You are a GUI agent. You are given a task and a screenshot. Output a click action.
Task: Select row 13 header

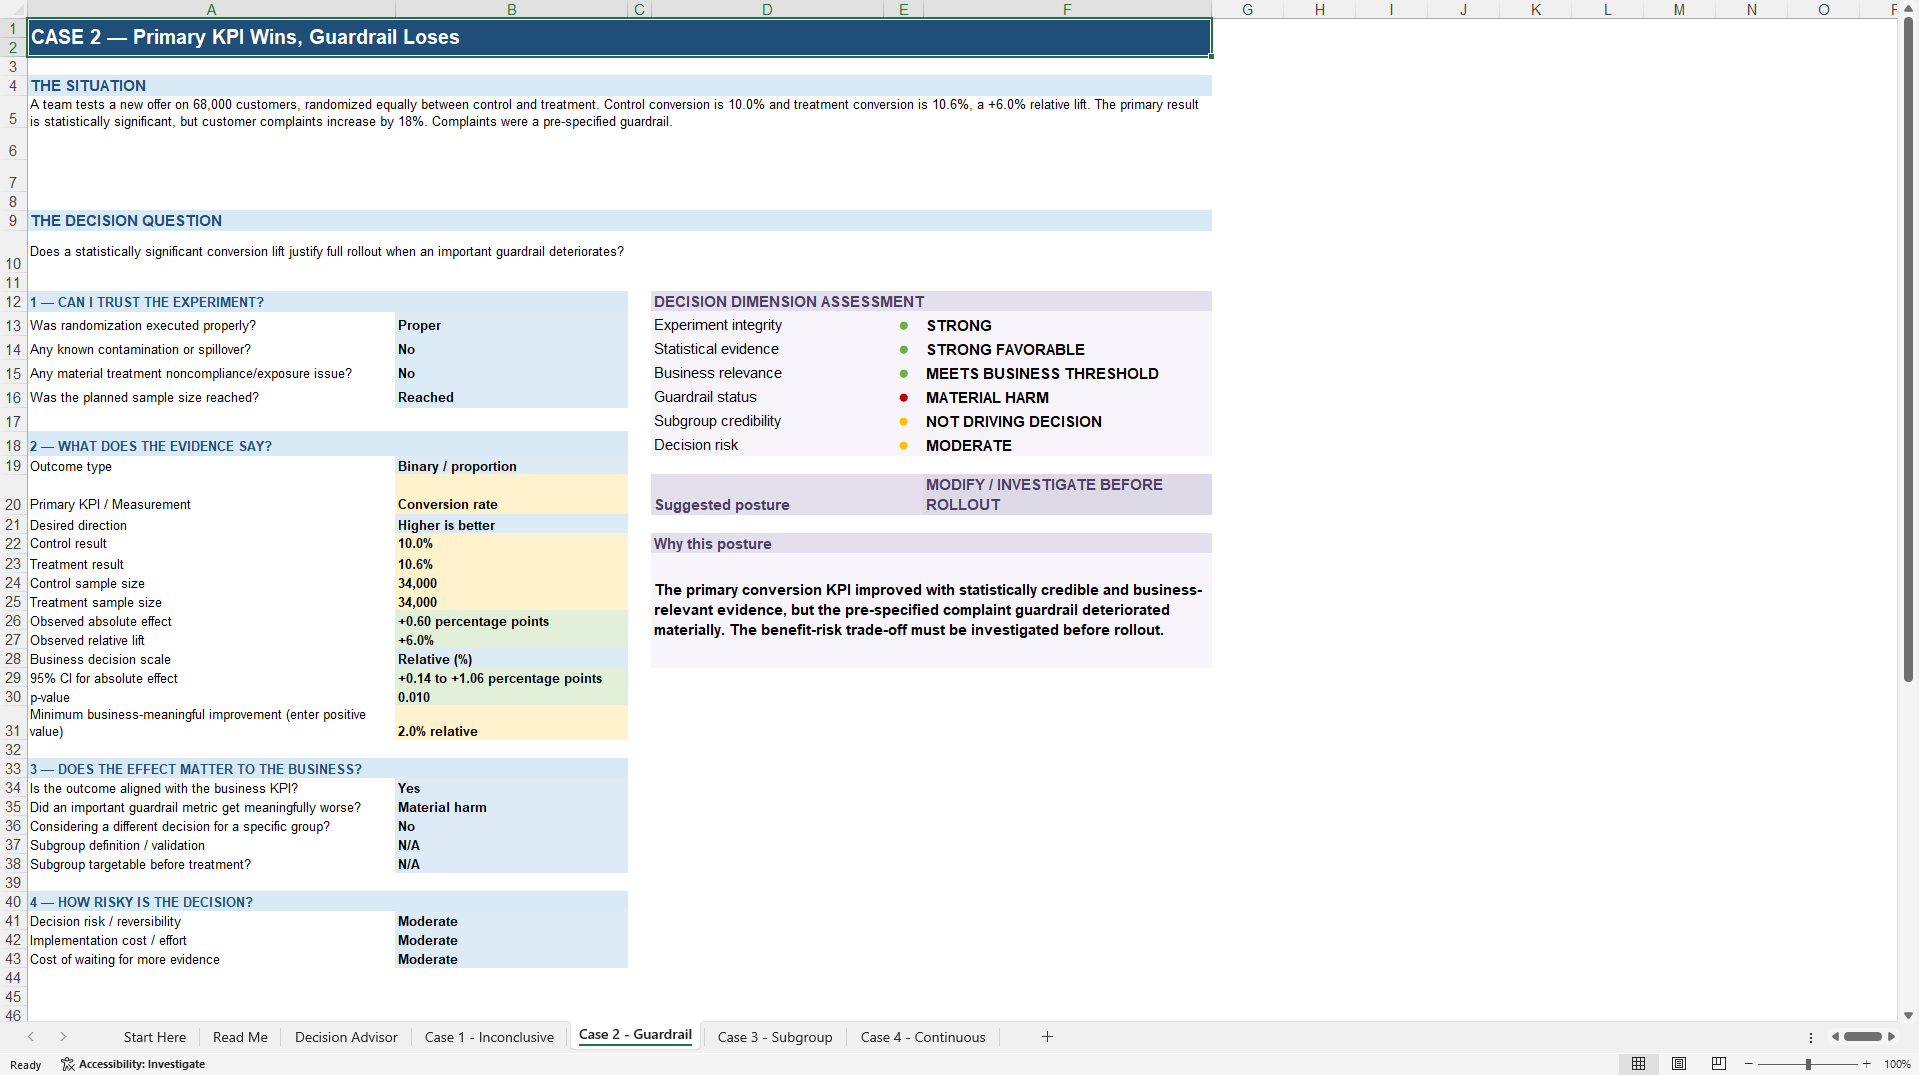pos(13,326)
